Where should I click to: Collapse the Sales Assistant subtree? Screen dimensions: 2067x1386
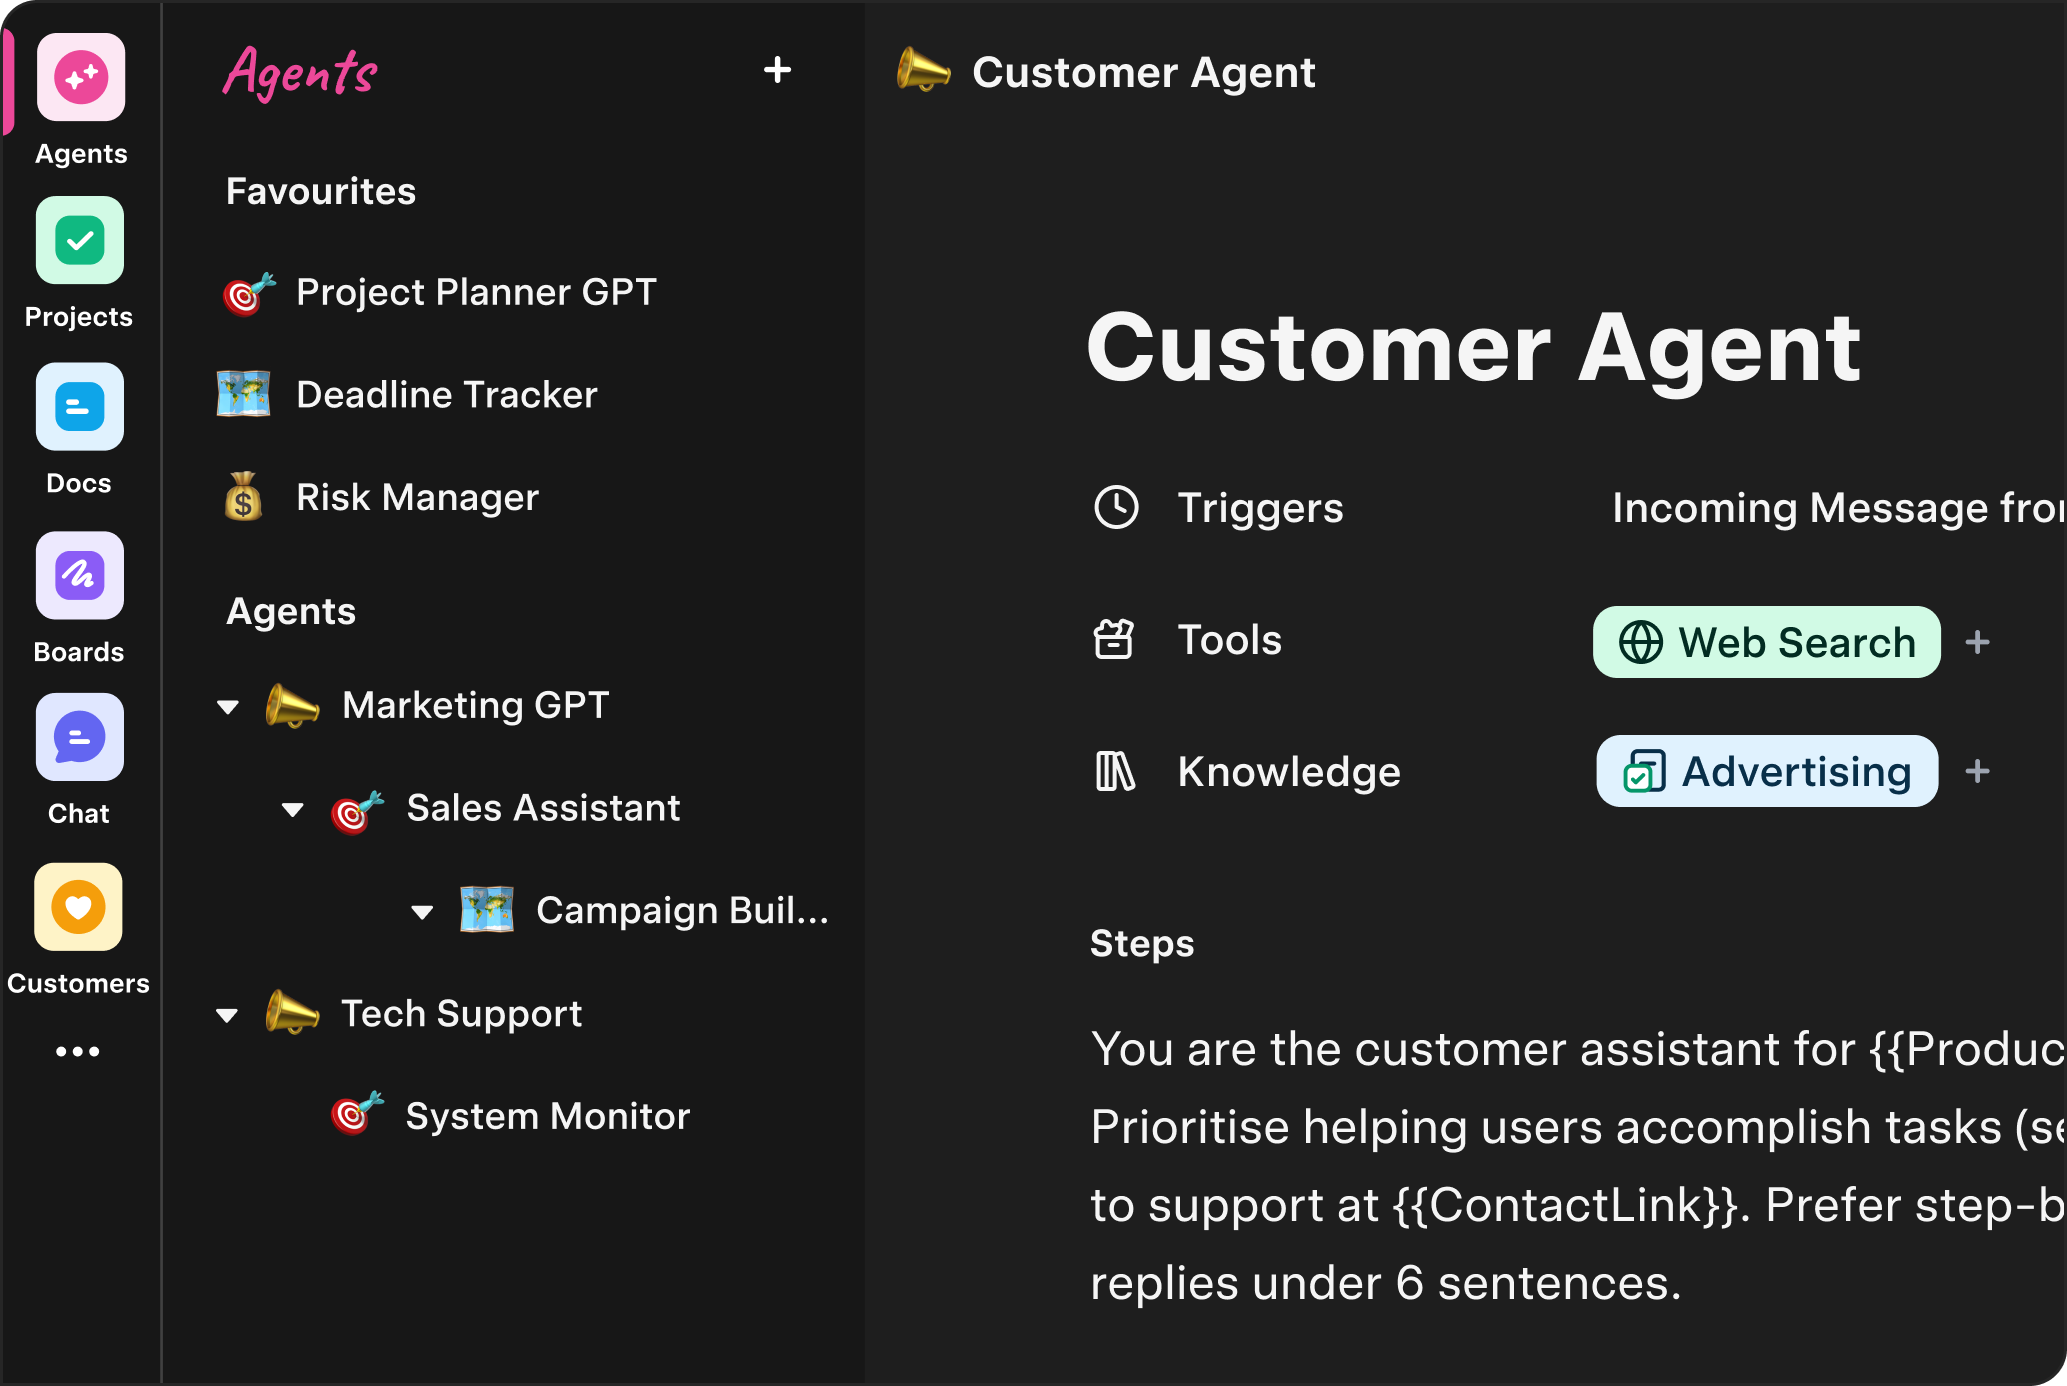tap(292, 810)
